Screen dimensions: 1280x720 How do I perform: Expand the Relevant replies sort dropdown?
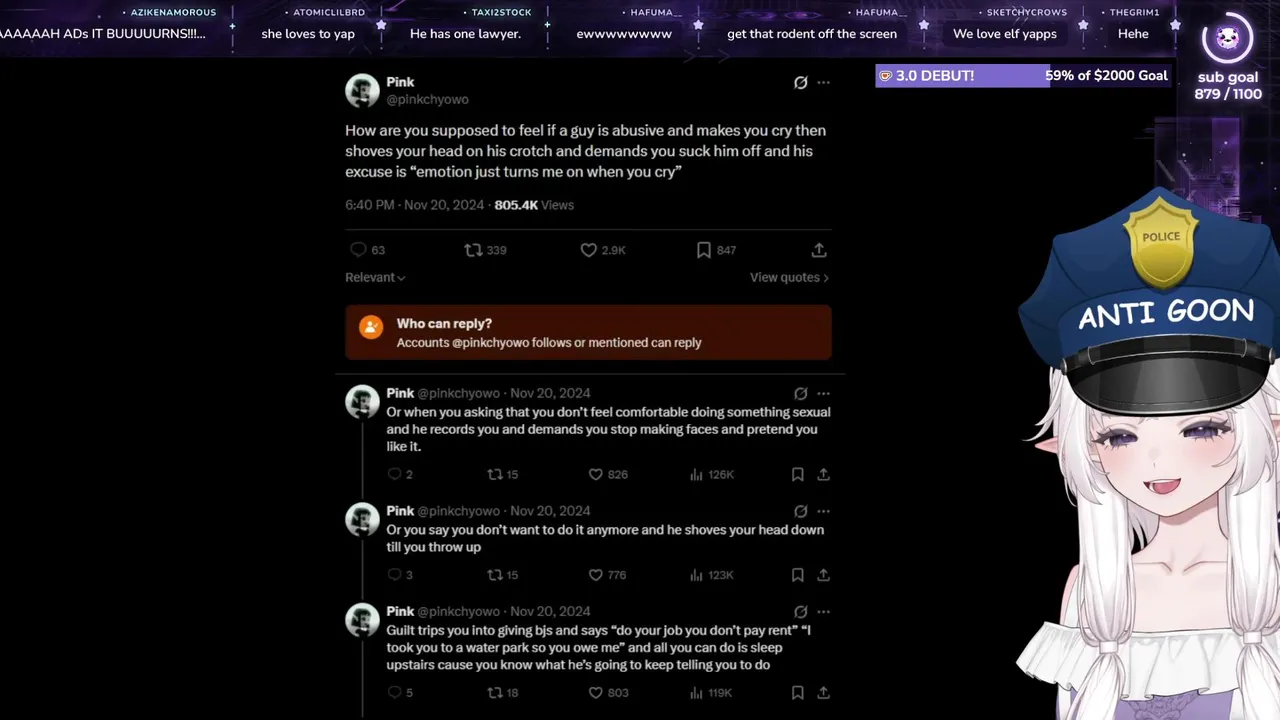tap(375, 278)
